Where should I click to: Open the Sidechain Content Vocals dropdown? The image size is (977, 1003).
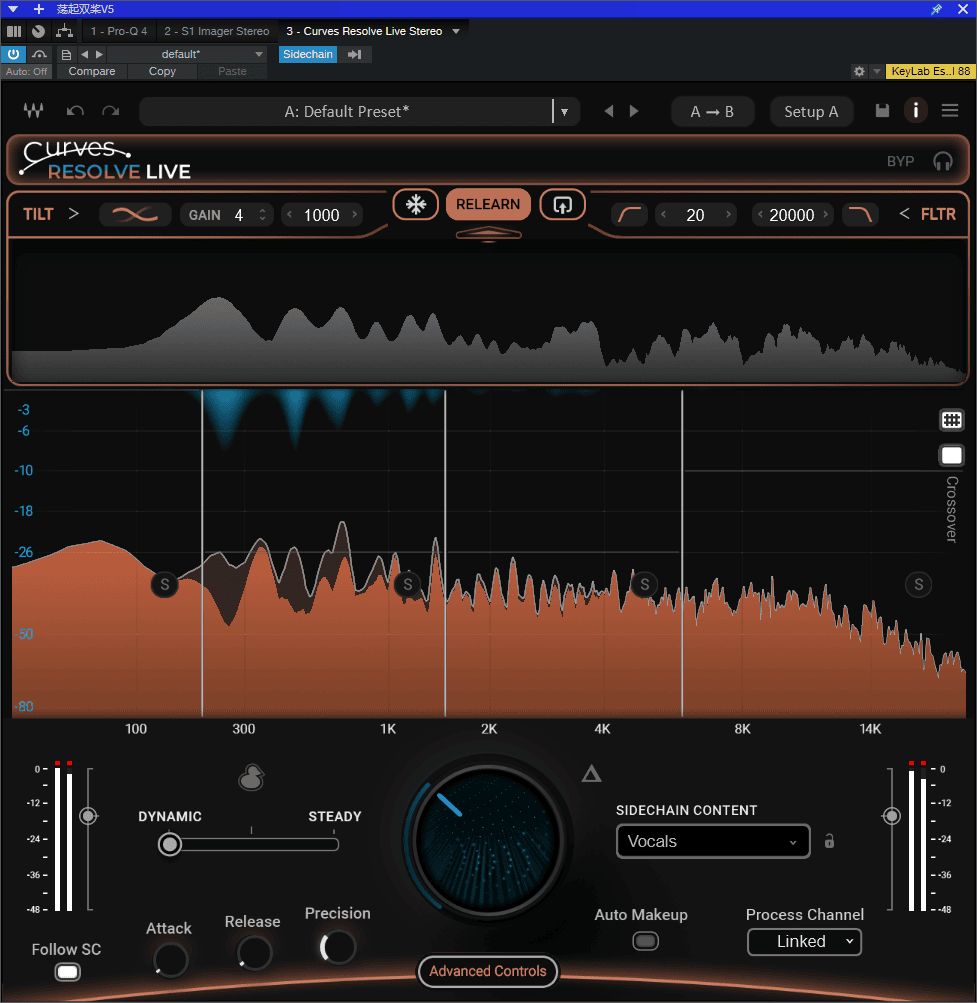(712, 842)
